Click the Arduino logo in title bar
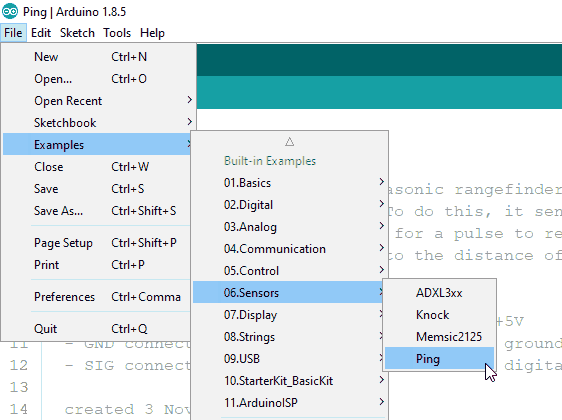562x420 pixels. (x=10, y=11)
